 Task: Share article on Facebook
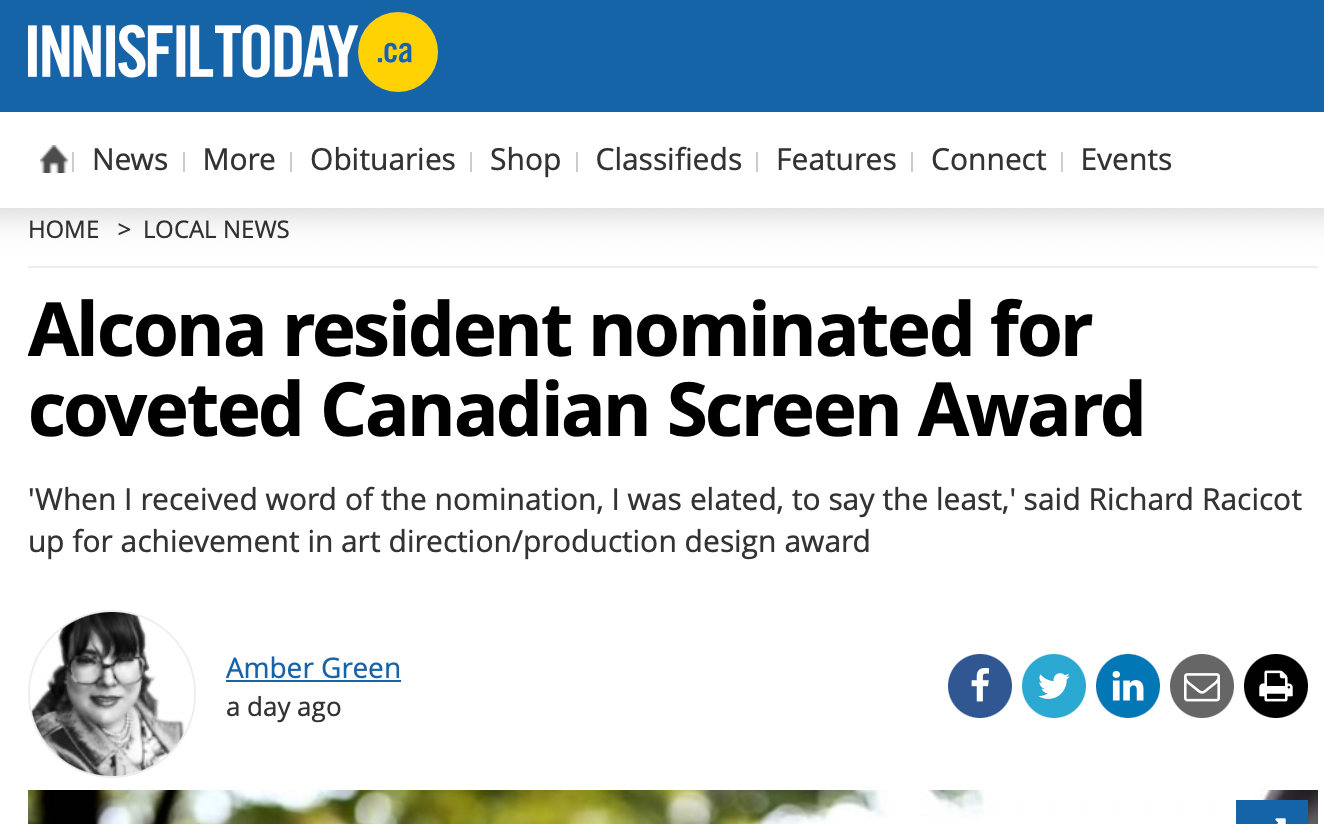point(980,686)
